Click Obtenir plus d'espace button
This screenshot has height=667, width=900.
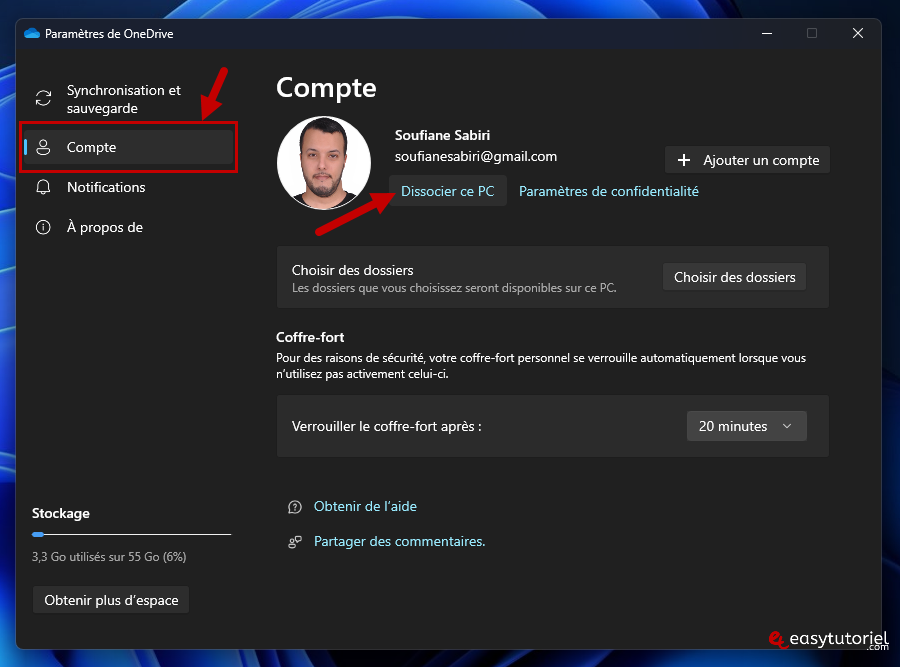click(111, 600)
